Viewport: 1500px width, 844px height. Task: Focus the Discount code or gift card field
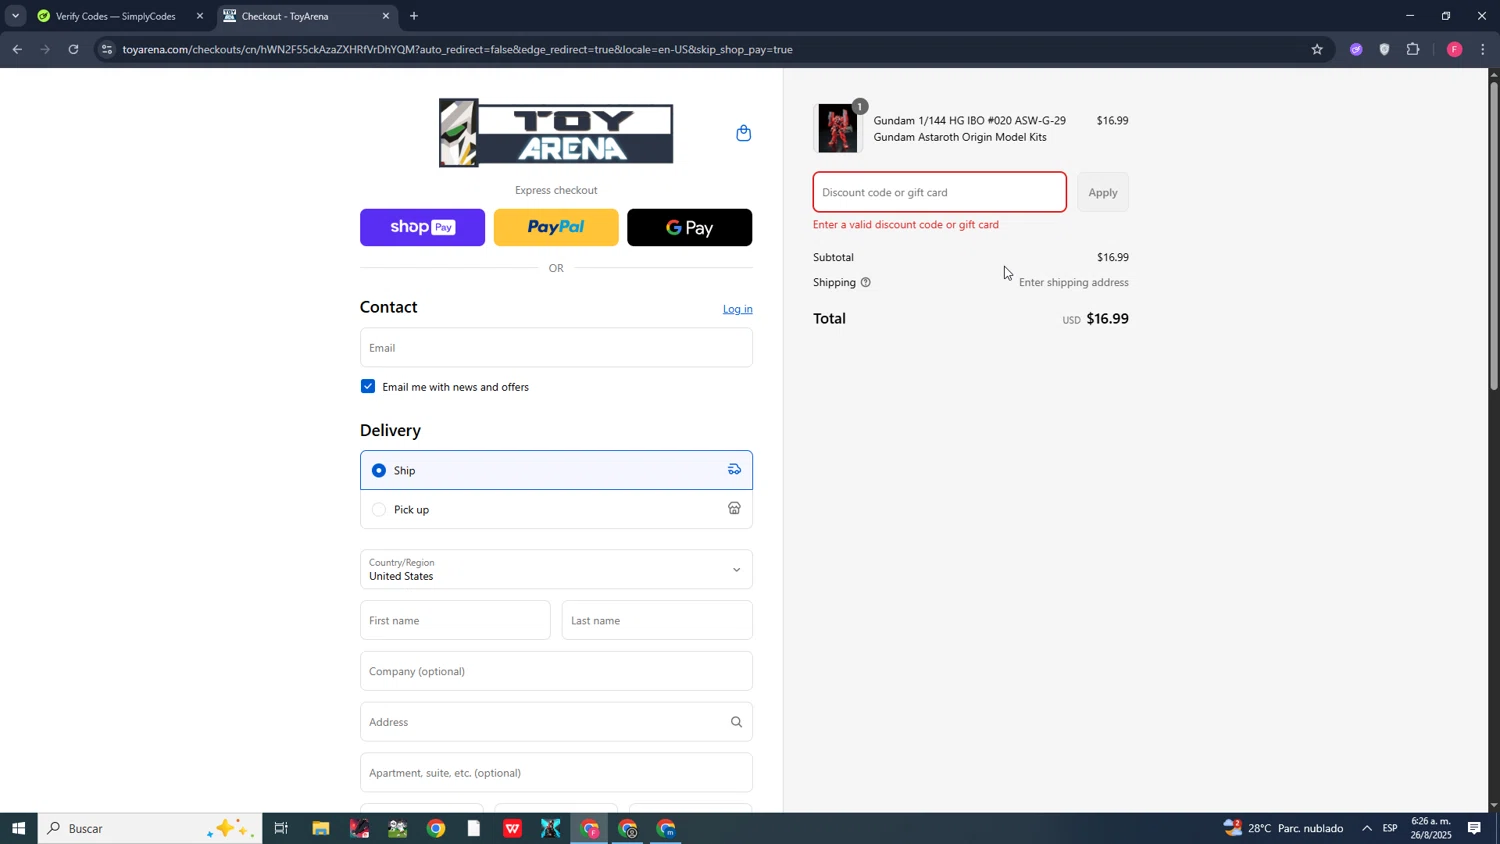coord(939,192)
